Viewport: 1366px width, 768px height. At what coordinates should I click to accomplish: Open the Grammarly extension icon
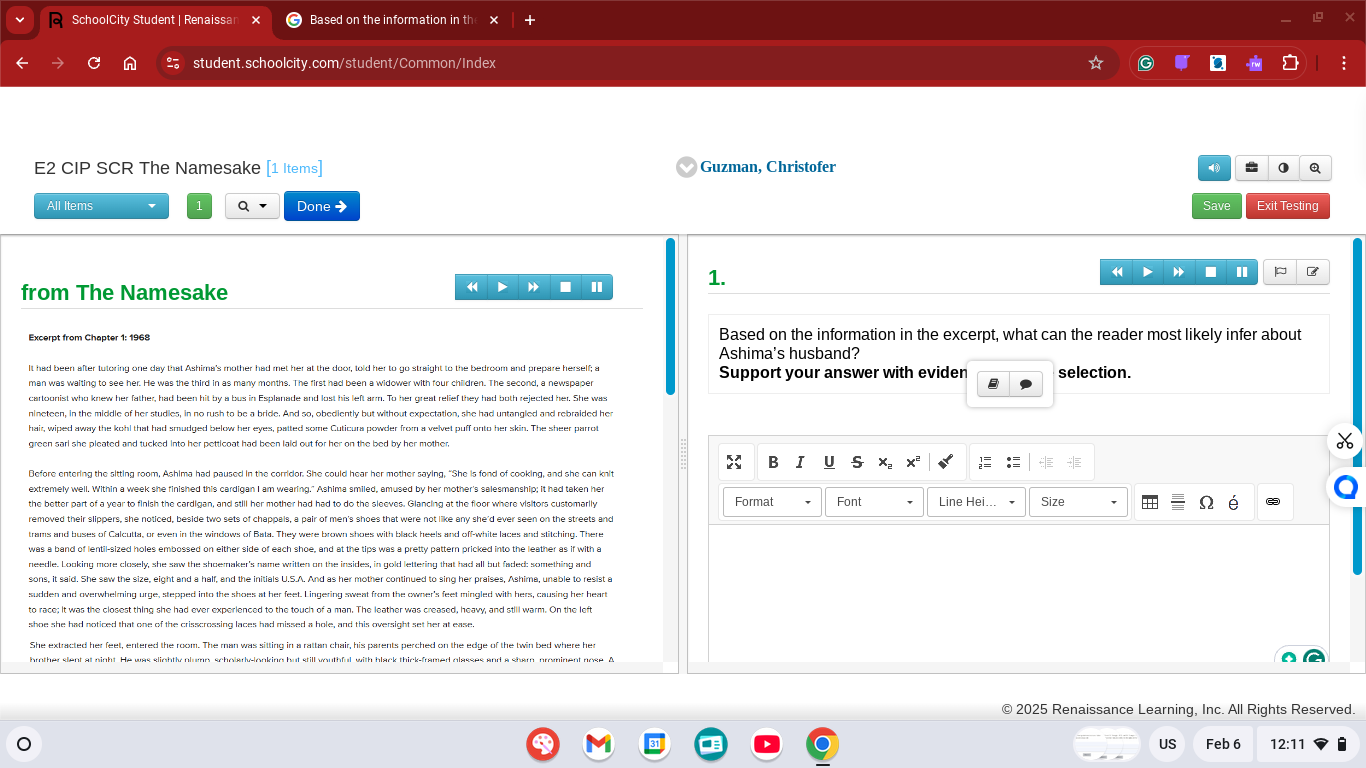1146,63
